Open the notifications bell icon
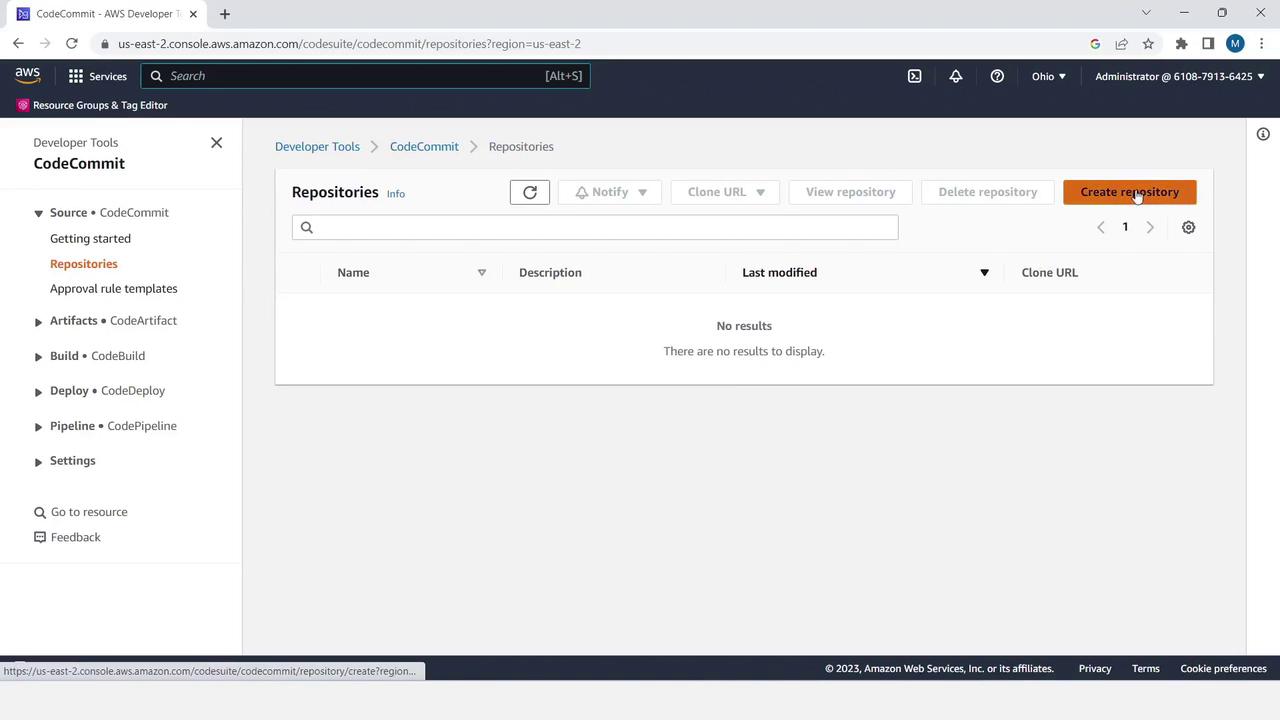This screenshot has width=1280, height=720. (x=956, y=76)
